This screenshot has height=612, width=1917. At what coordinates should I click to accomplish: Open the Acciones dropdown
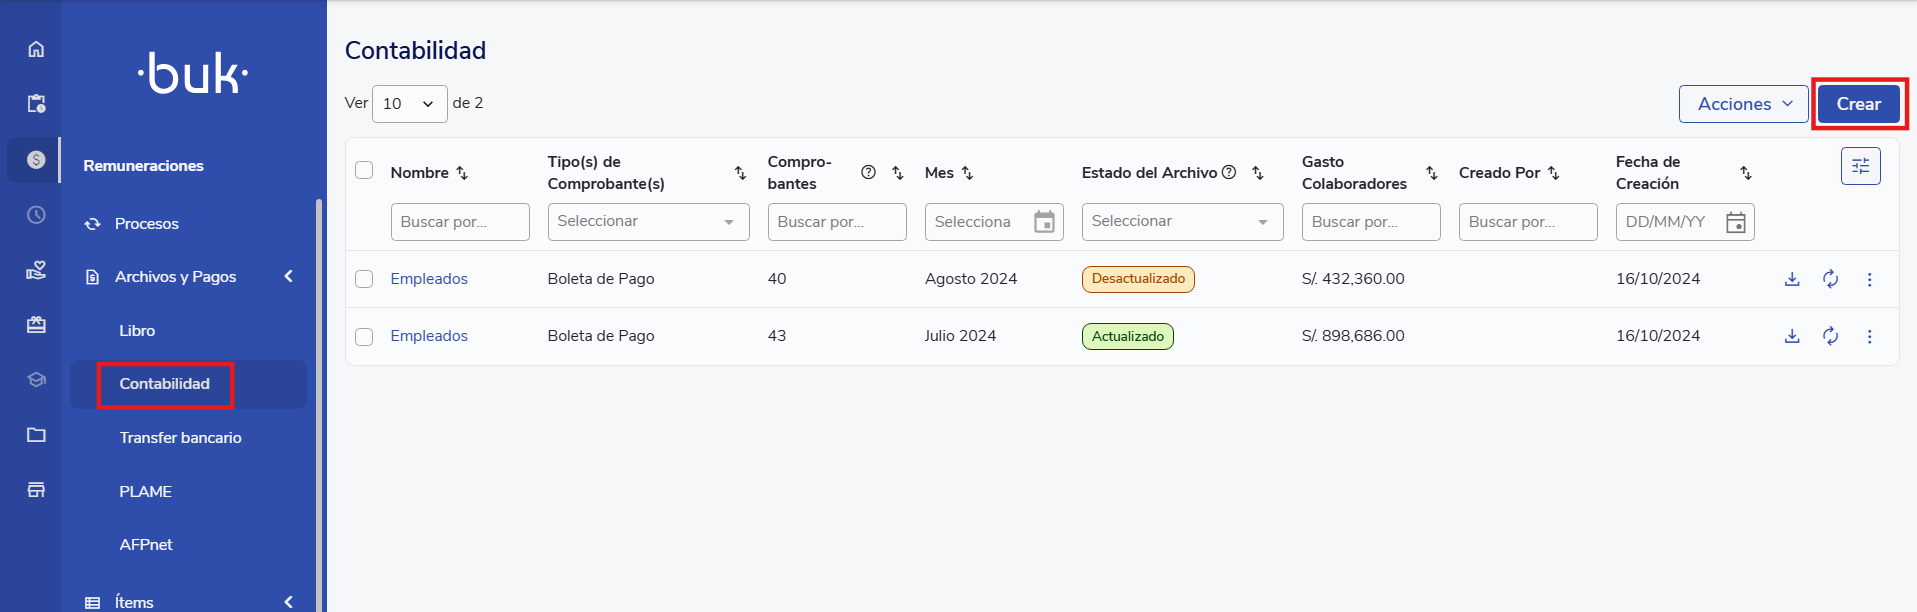click(1743, 104)
